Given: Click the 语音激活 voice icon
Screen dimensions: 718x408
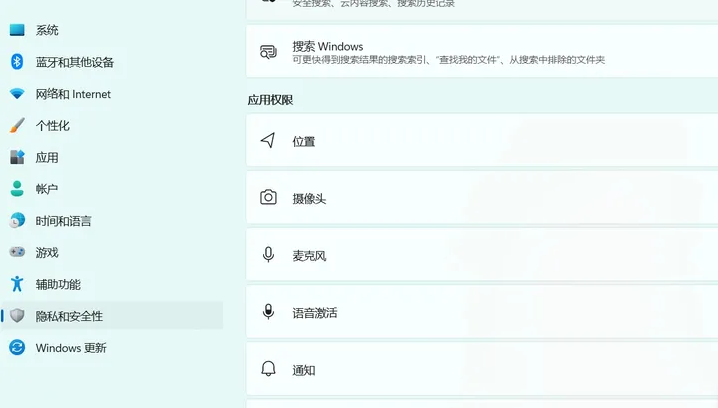Looking at the screenshot, I should click(x=268, y=312).
